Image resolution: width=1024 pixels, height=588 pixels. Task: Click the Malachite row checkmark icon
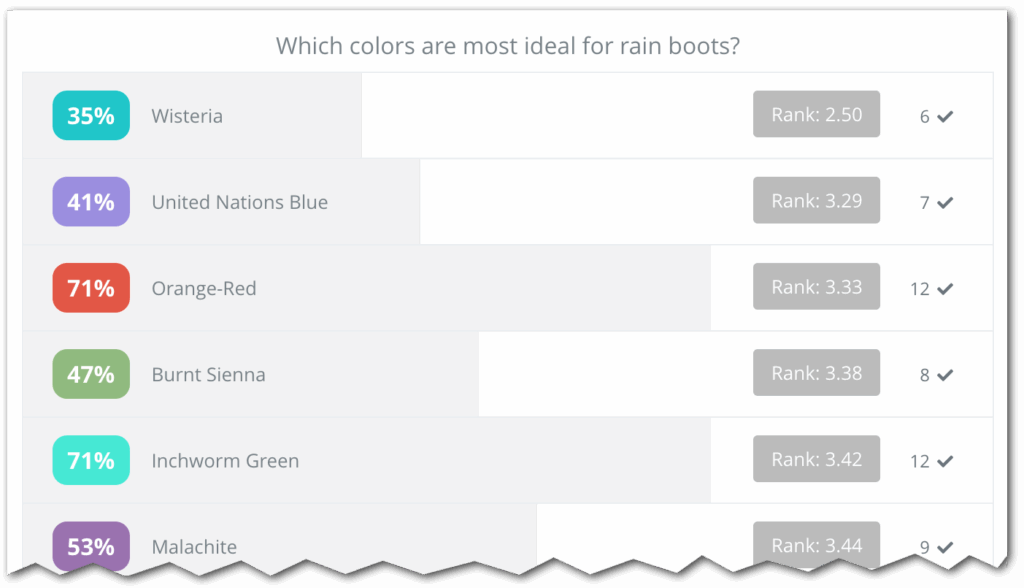(x=945, y=547)
